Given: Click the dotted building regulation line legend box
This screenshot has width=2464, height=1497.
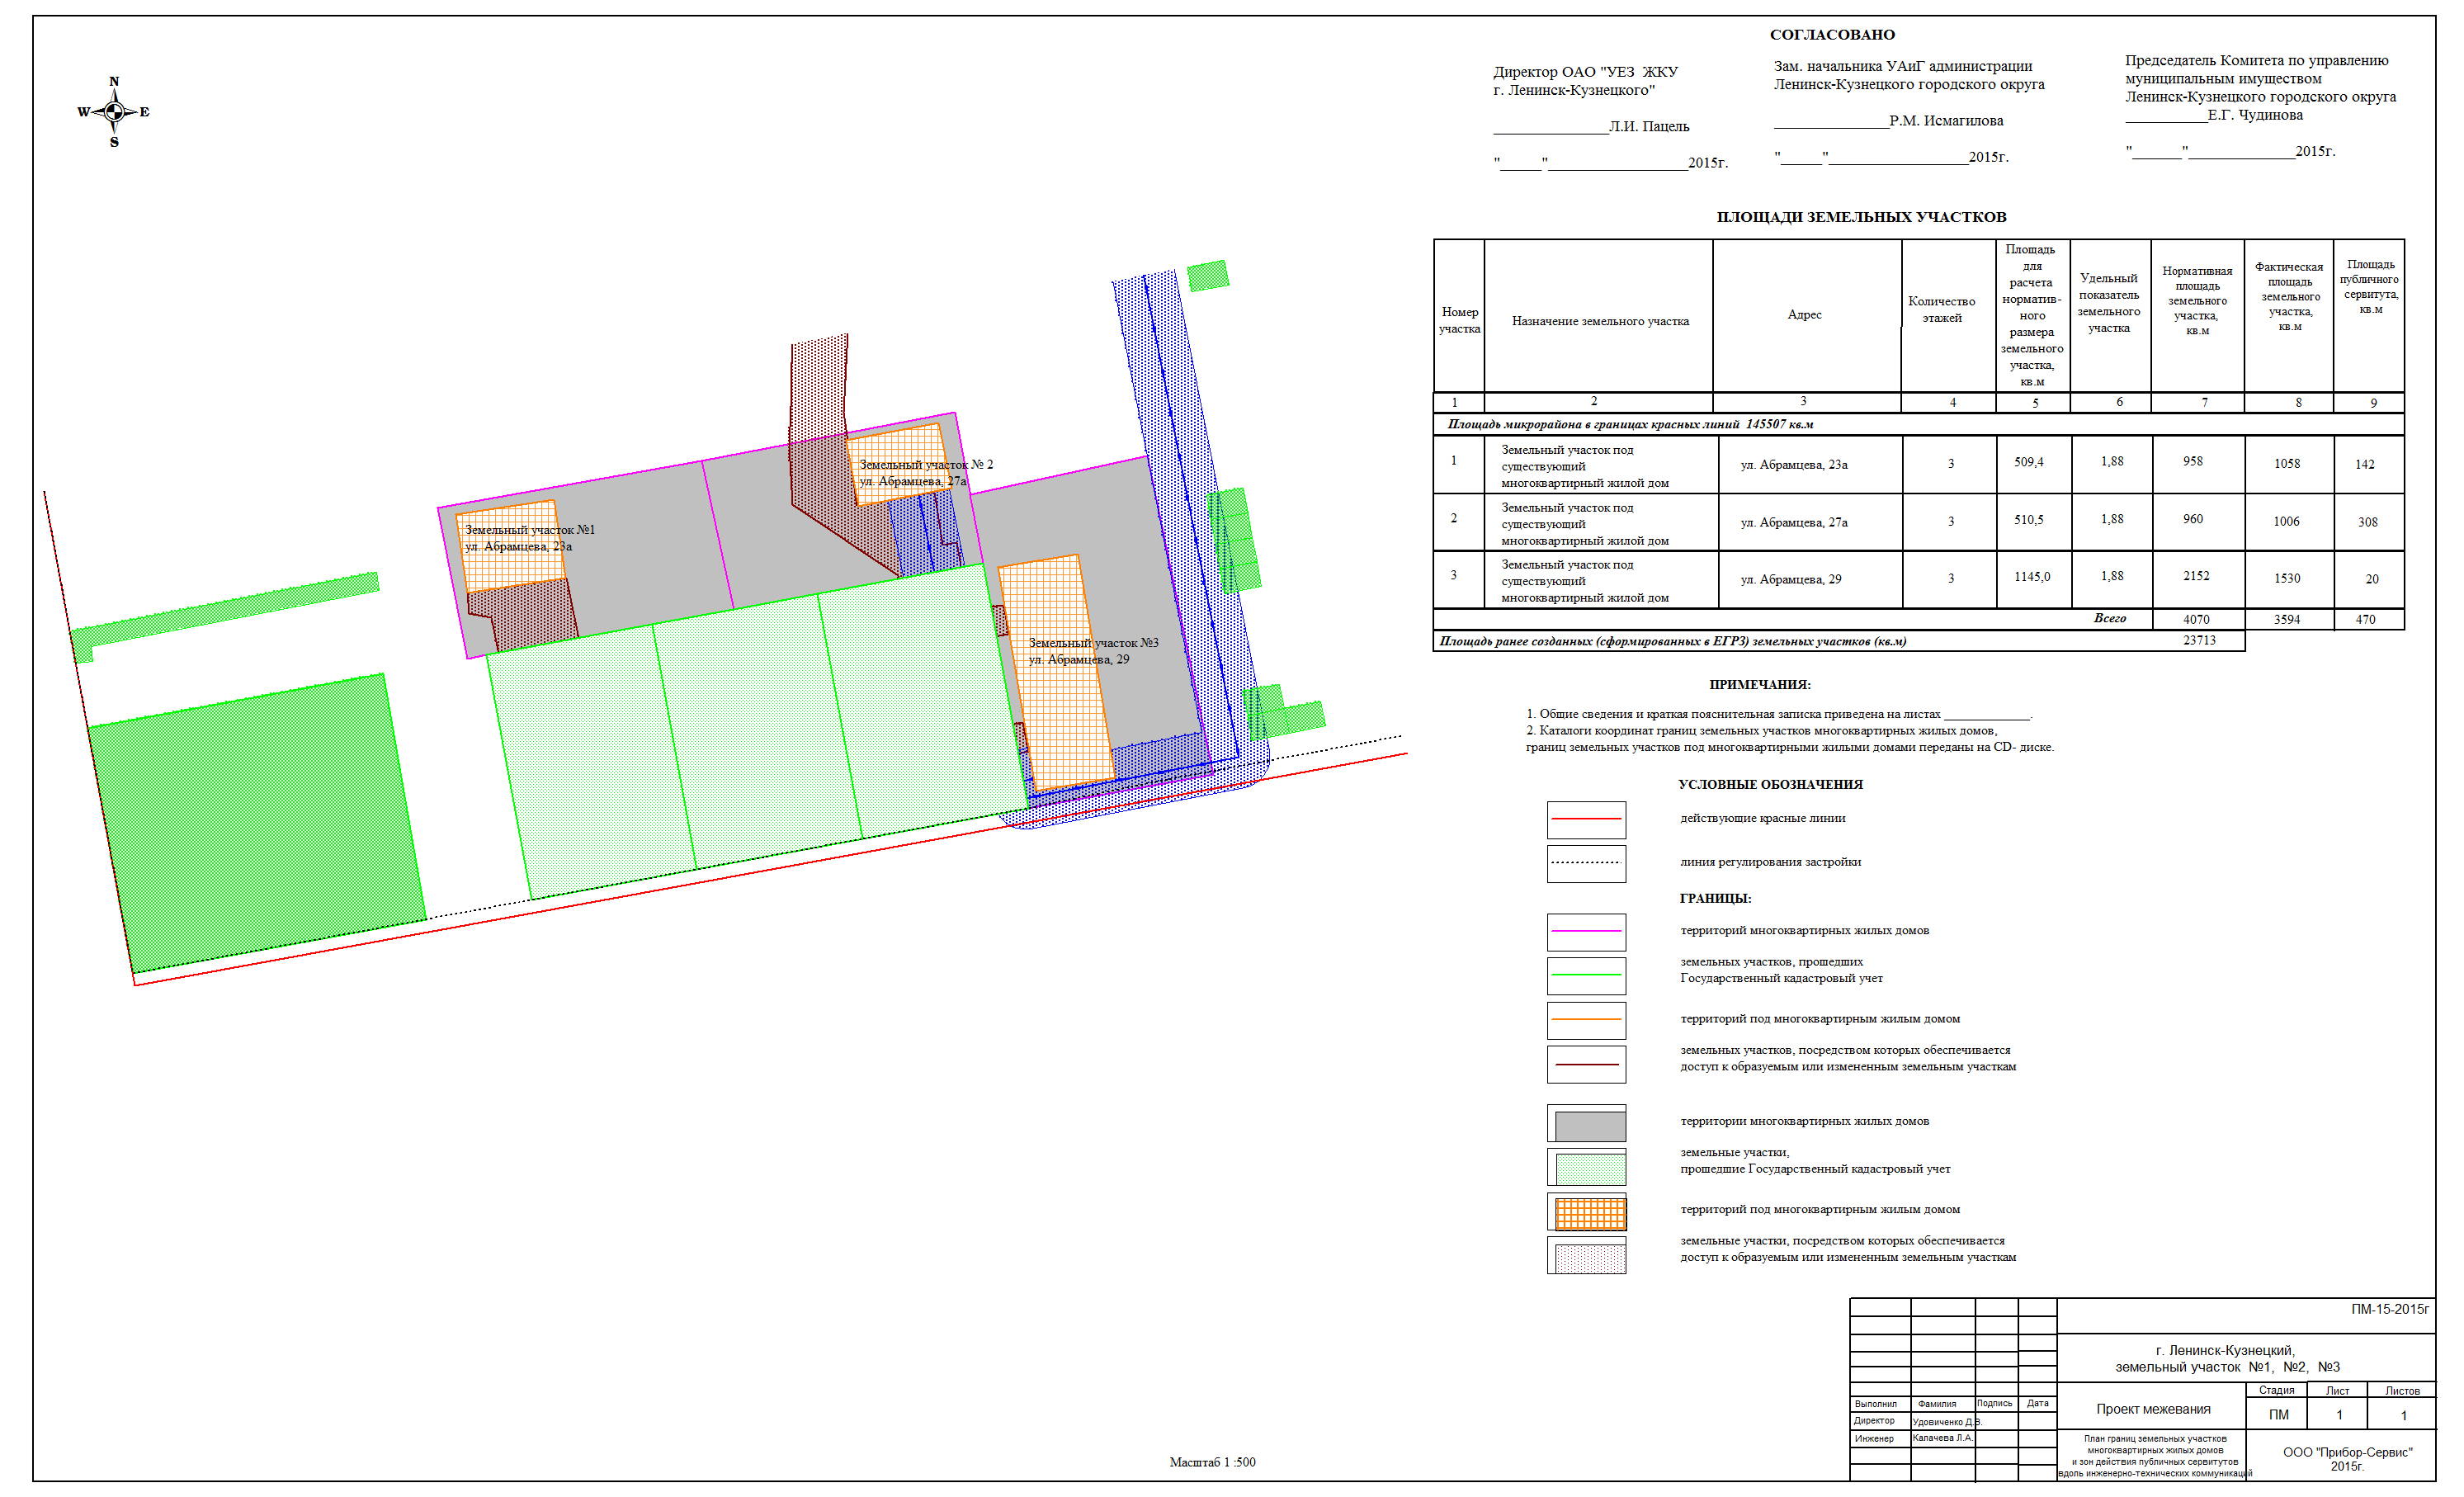Looking at the screenshot, I should (1585, 863).
